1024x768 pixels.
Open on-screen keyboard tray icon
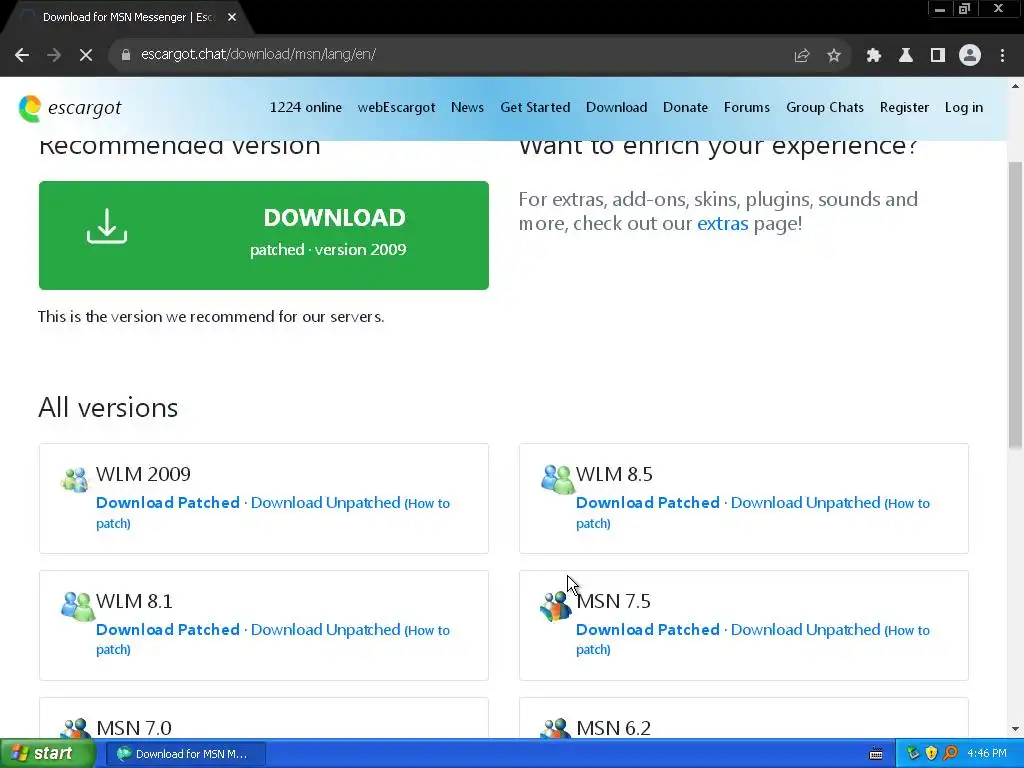click(x=876, y=754)
